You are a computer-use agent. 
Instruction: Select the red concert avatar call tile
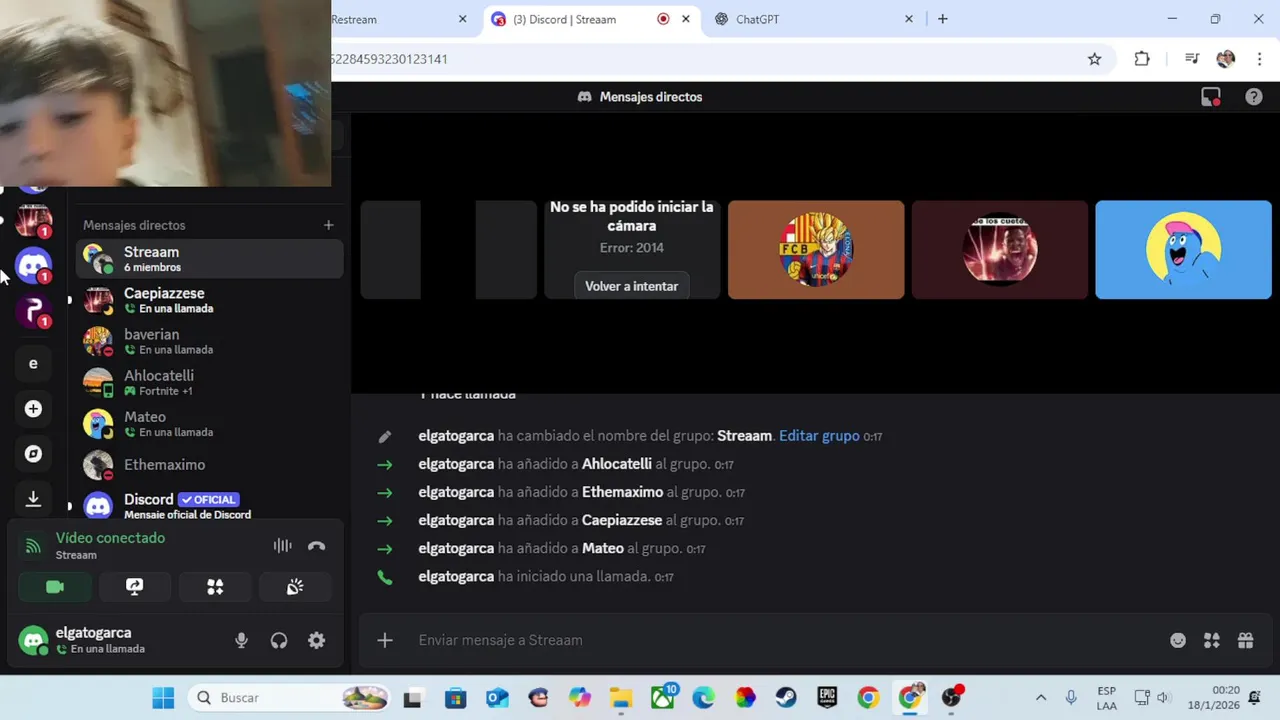(x=1000, y=250)
